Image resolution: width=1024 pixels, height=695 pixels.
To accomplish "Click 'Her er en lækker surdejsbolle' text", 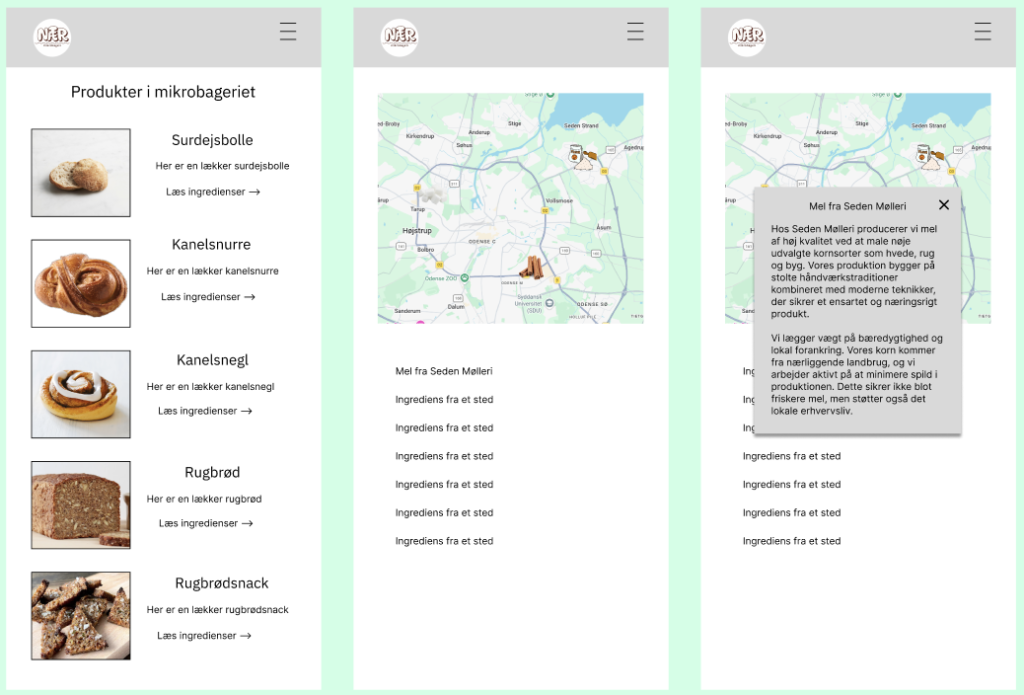I will coord(222,166).
